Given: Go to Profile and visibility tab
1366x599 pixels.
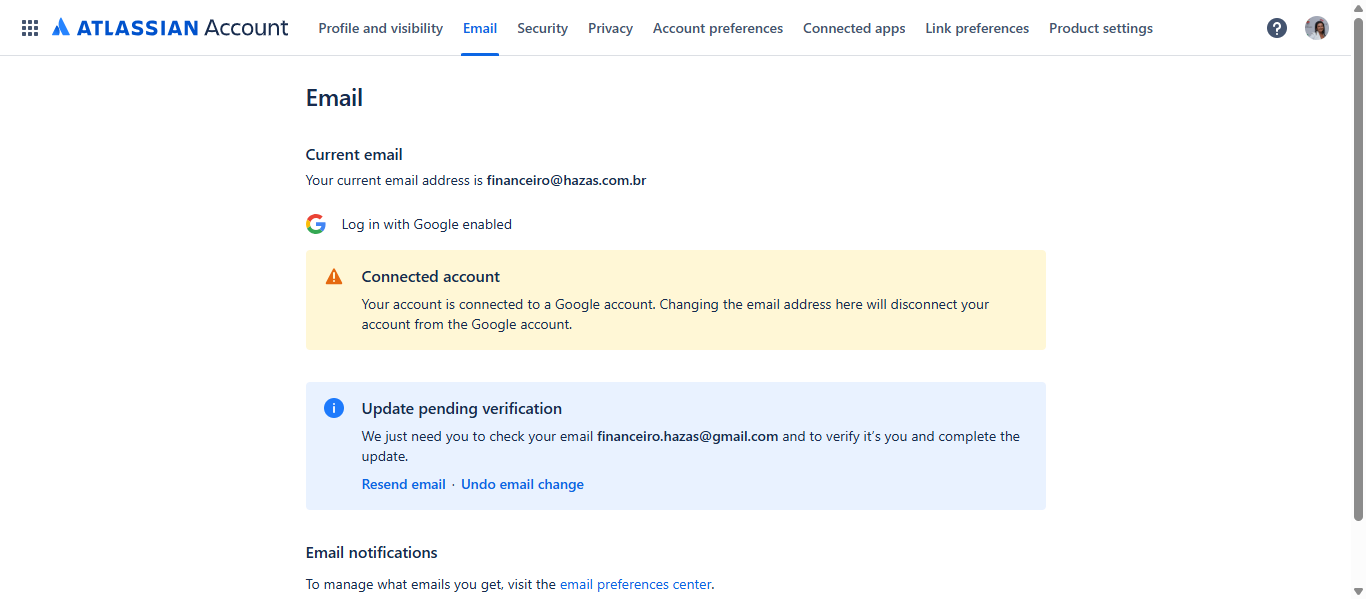Looking at the screenshot, I should pyautogui.click(x=381, y=28).
